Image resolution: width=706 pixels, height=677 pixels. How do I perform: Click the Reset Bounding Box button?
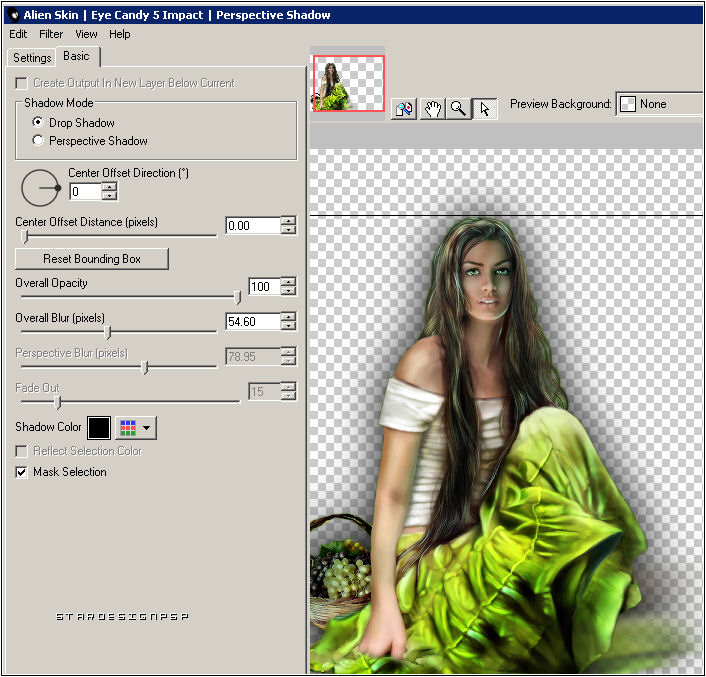pyautogui.click(x=92, y=259)
